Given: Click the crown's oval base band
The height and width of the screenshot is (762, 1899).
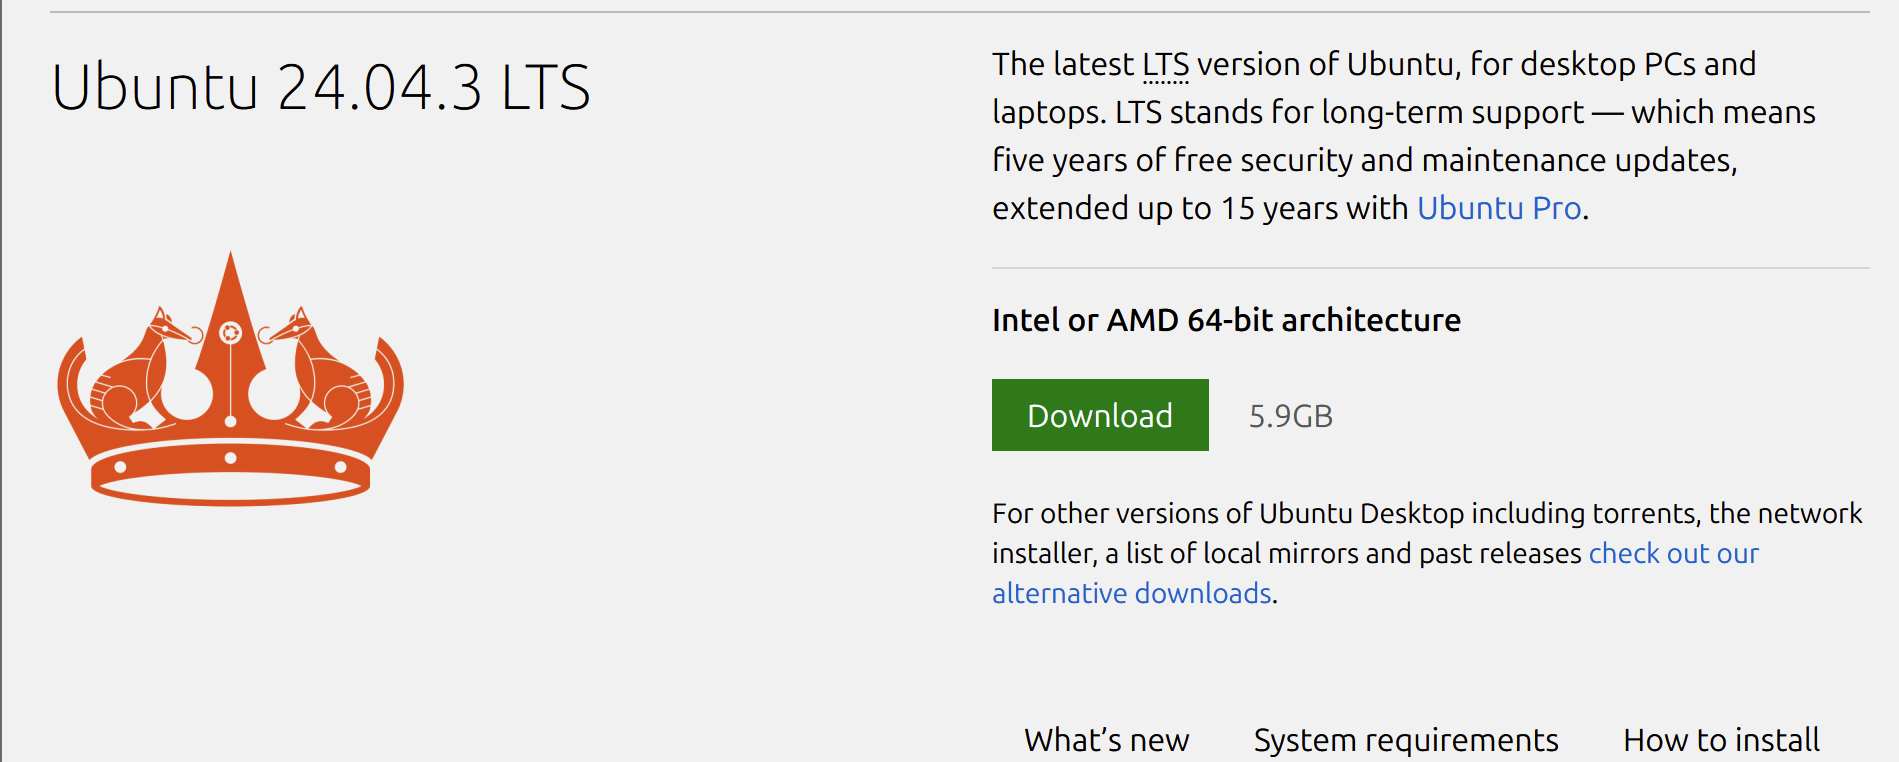Looking at the screenshot, I should tap(230, 486).
